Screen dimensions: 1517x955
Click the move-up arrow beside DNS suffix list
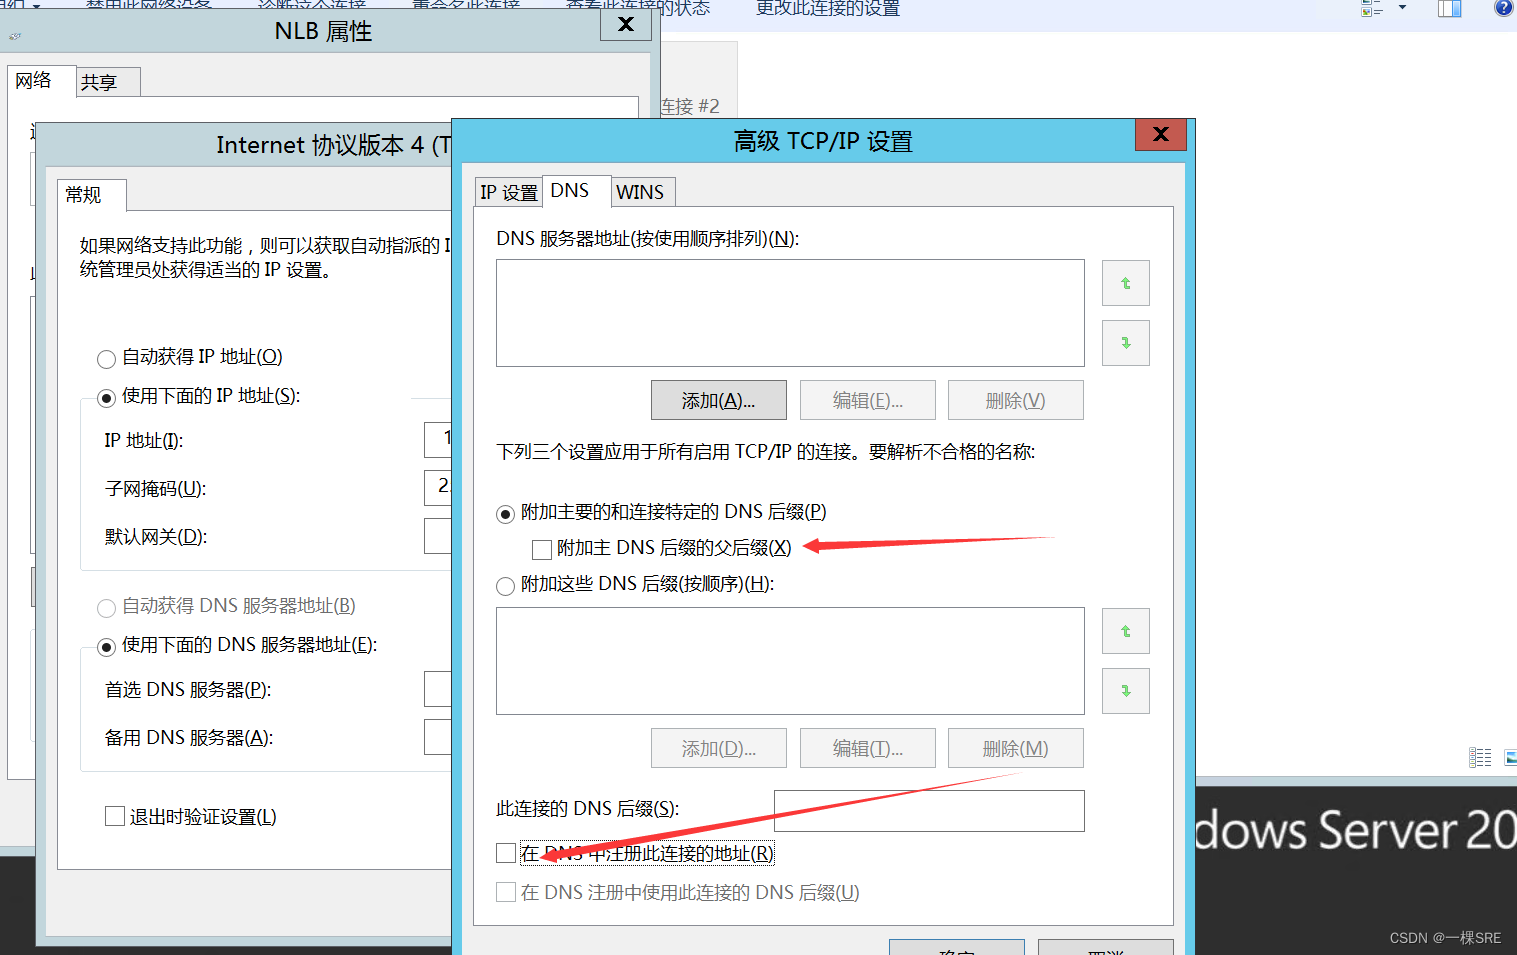click(1125, 631)
